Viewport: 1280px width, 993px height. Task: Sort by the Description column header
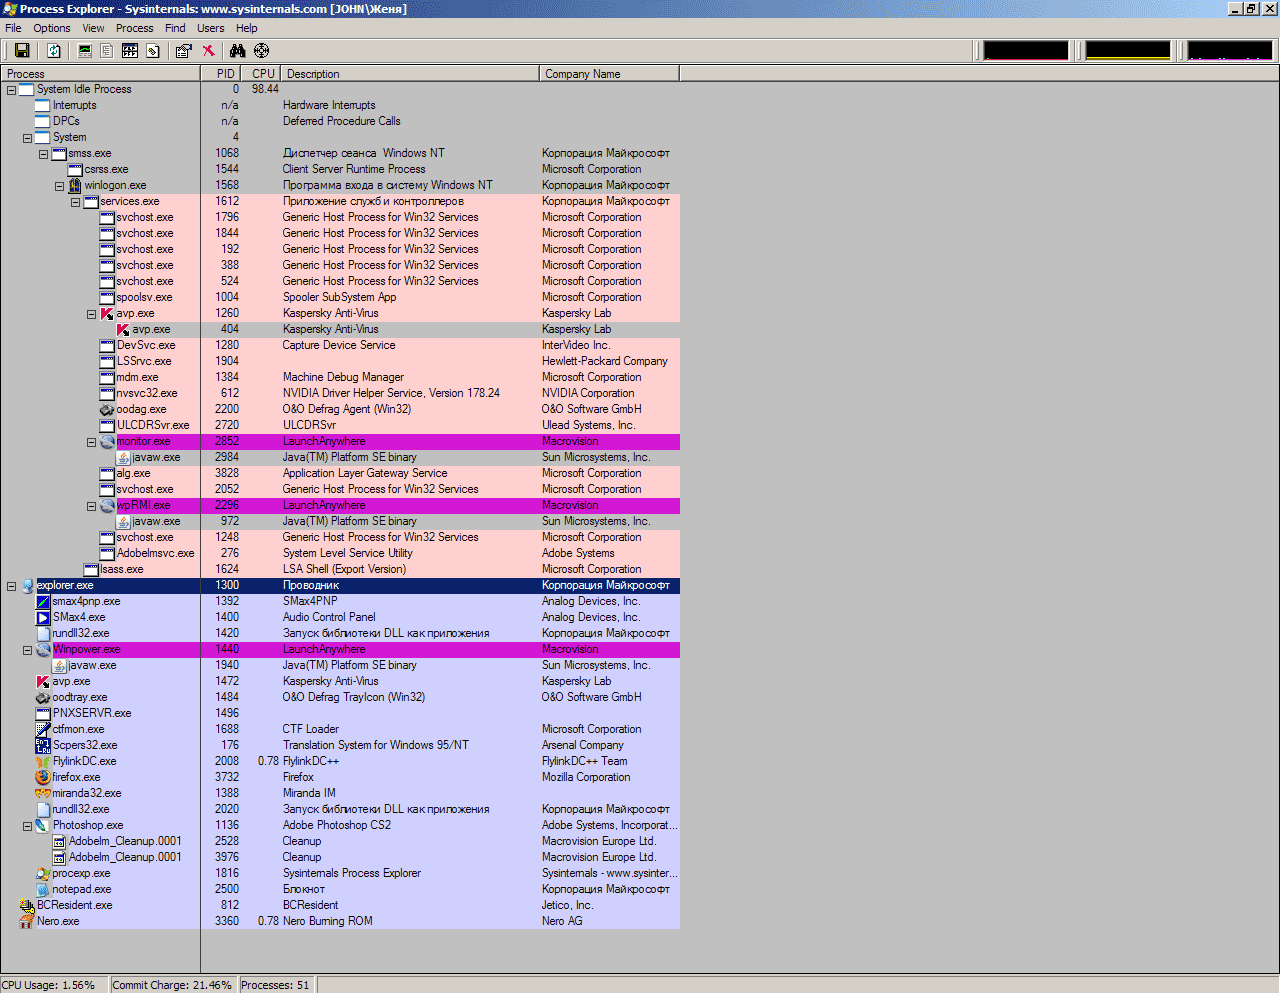[410, 74]
